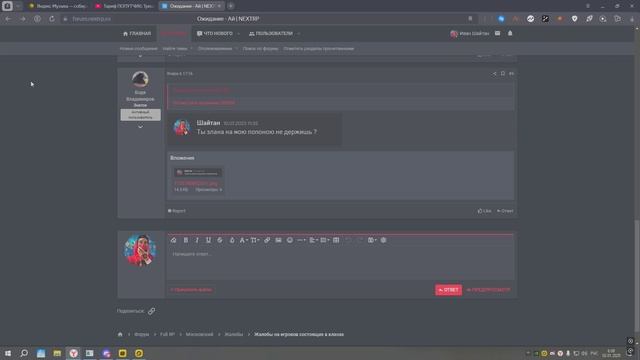
Task: Open the Yandex Browser taskbar icon
Action: pyautogui.click(x=73, y=353)
